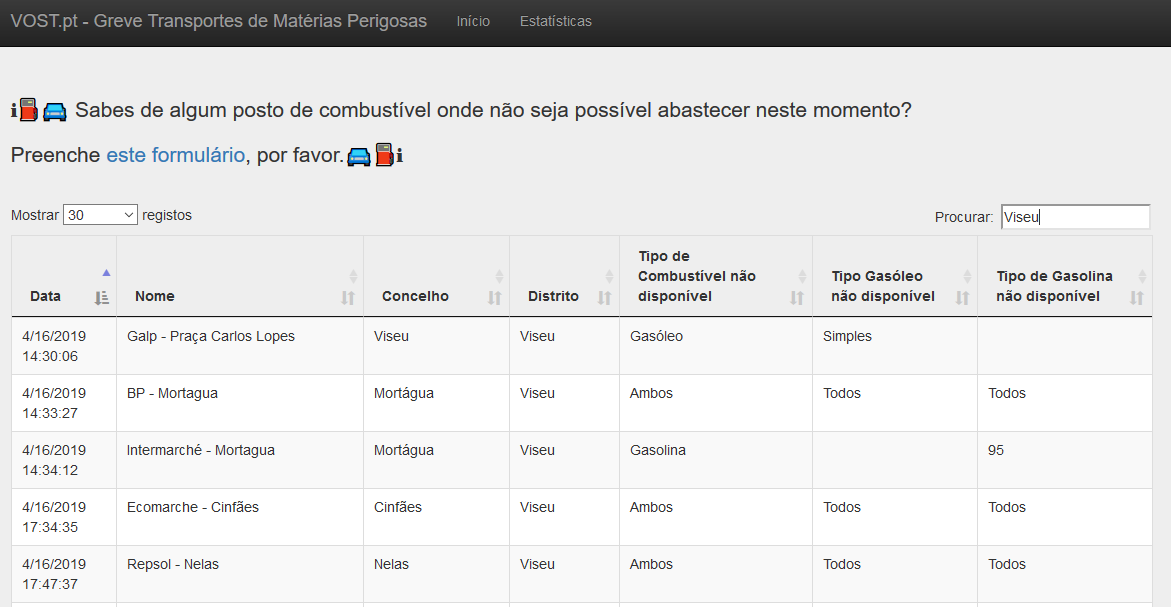Sort by Distrito using its sort icon
The width and height of the screenshot is (1171, 607).
[x=604, y=297]
